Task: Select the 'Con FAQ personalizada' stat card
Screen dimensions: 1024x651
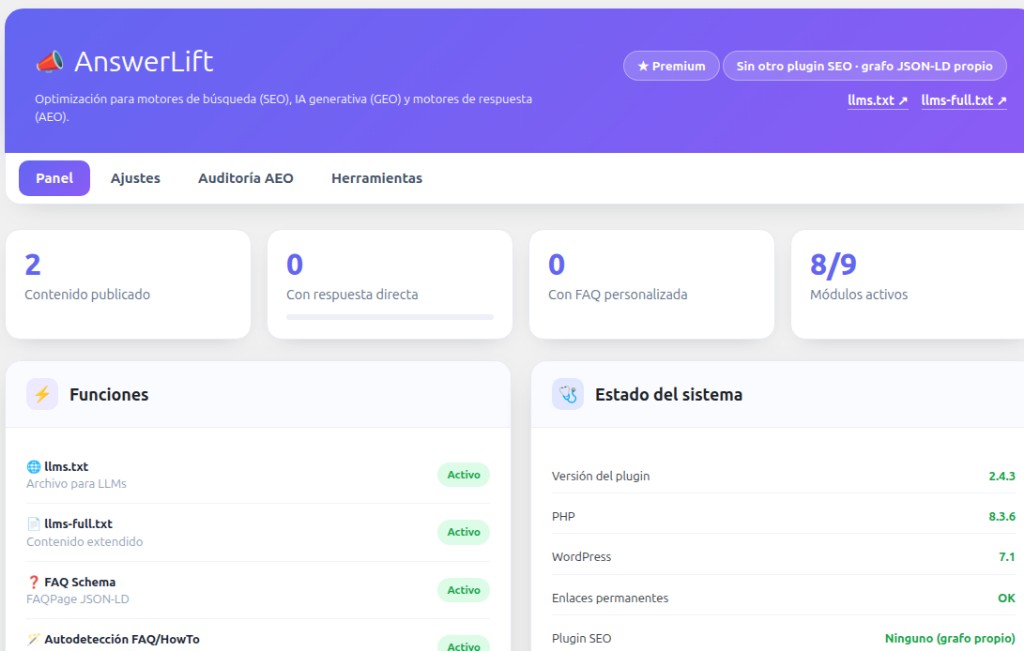Action: click(x=652, y=284)
